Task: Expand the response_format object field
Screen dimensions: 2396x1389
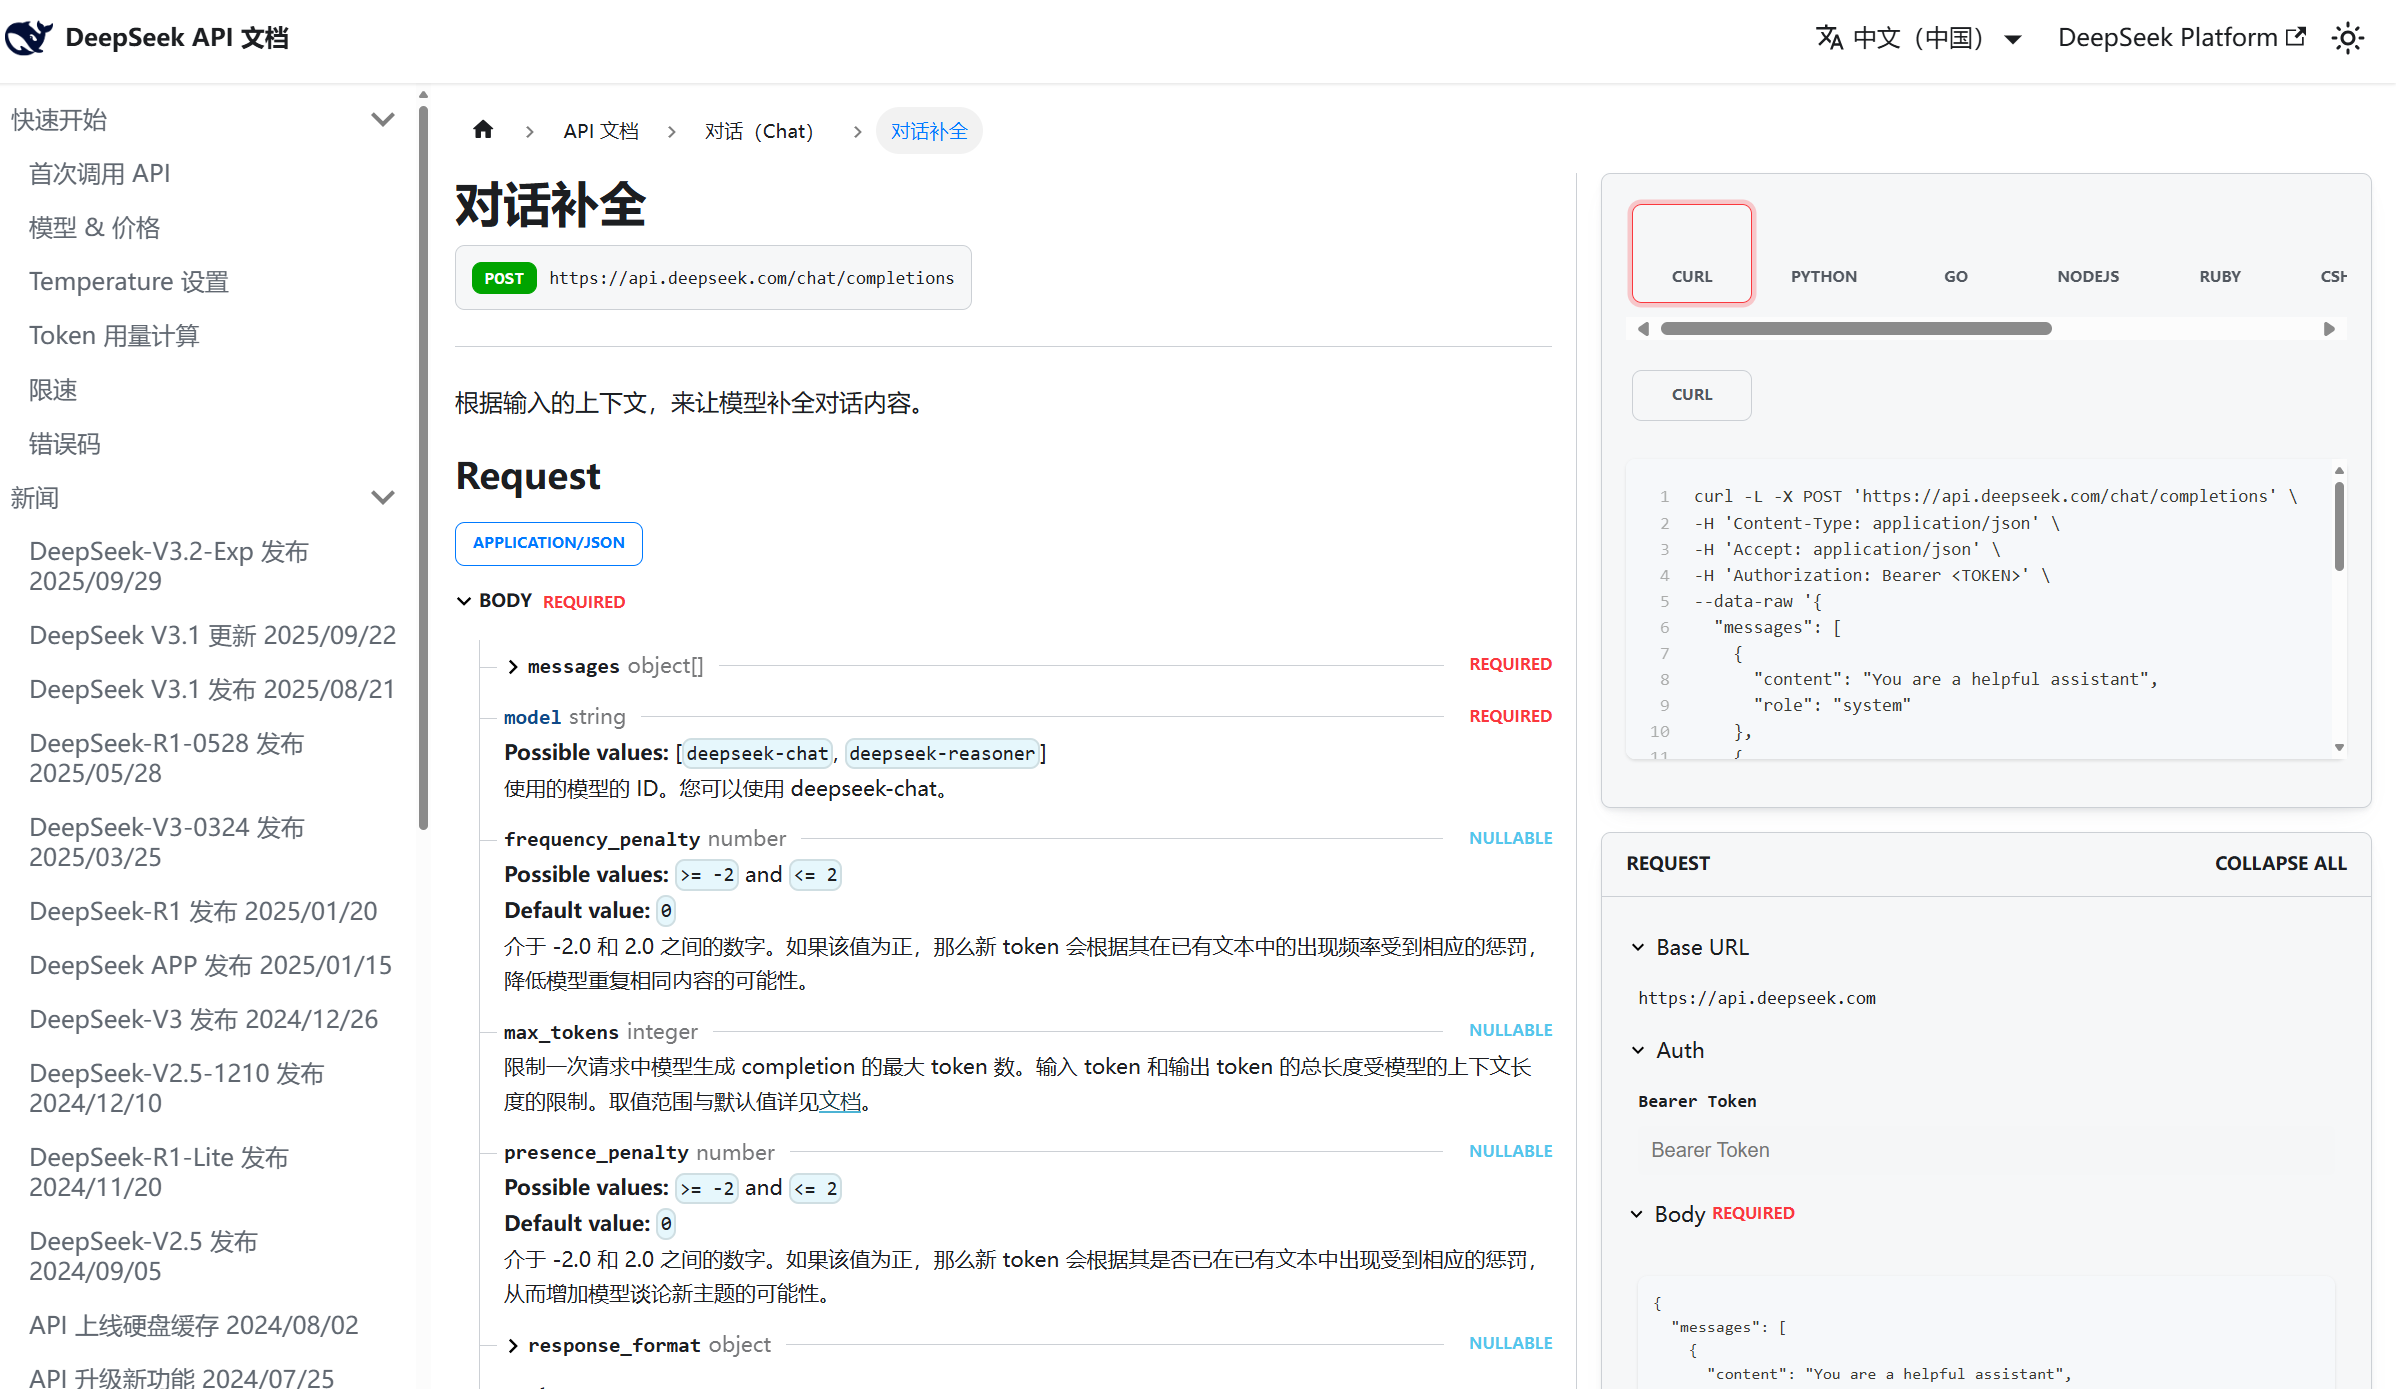Action: point(513,1345)
